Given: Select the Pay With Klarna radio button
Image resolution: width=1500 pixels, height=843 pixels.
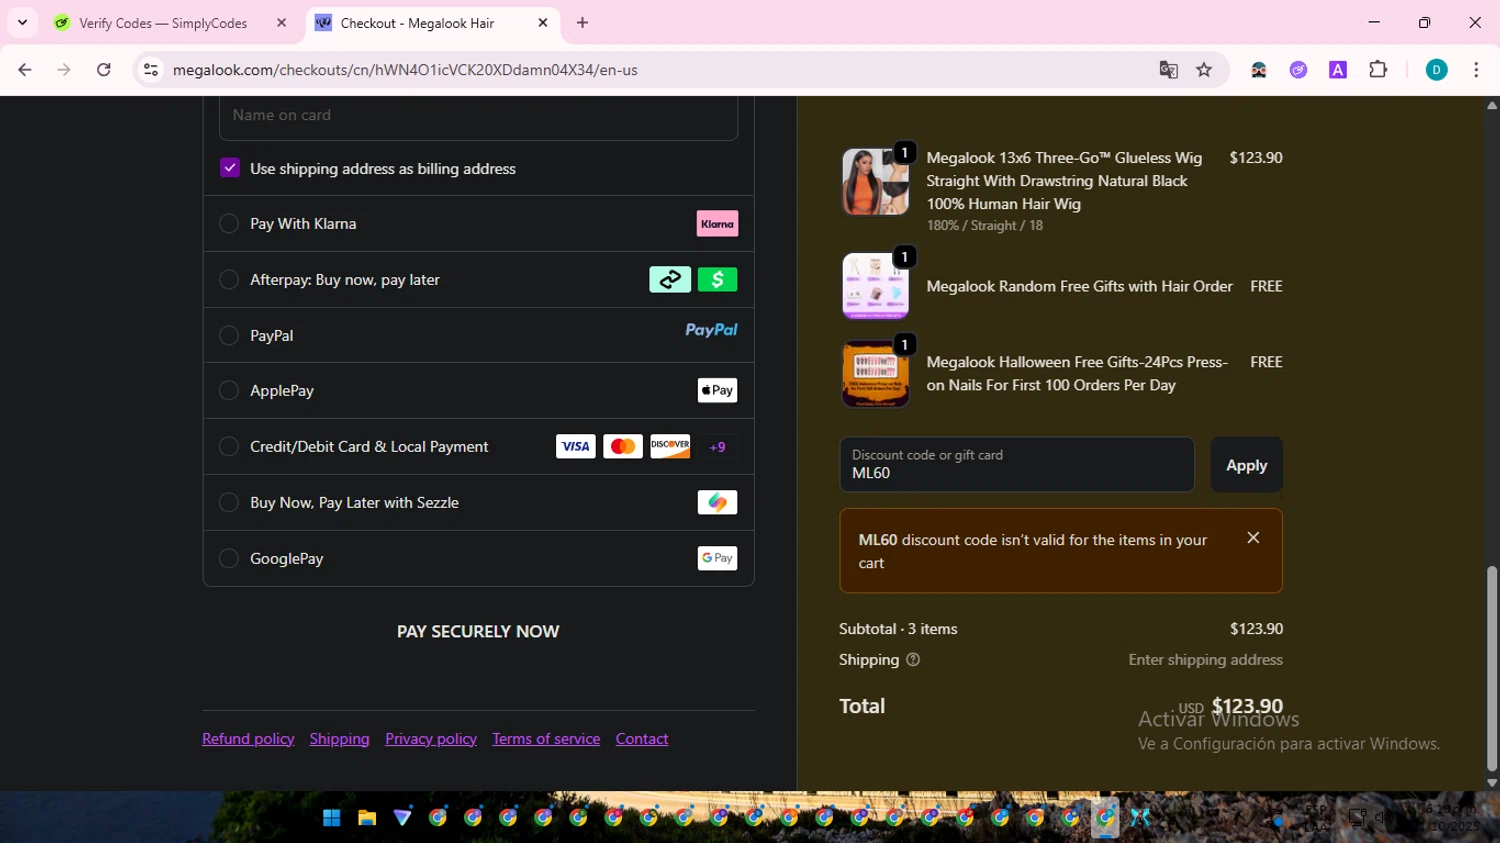Looking at the screenshot, I should 229,224.
